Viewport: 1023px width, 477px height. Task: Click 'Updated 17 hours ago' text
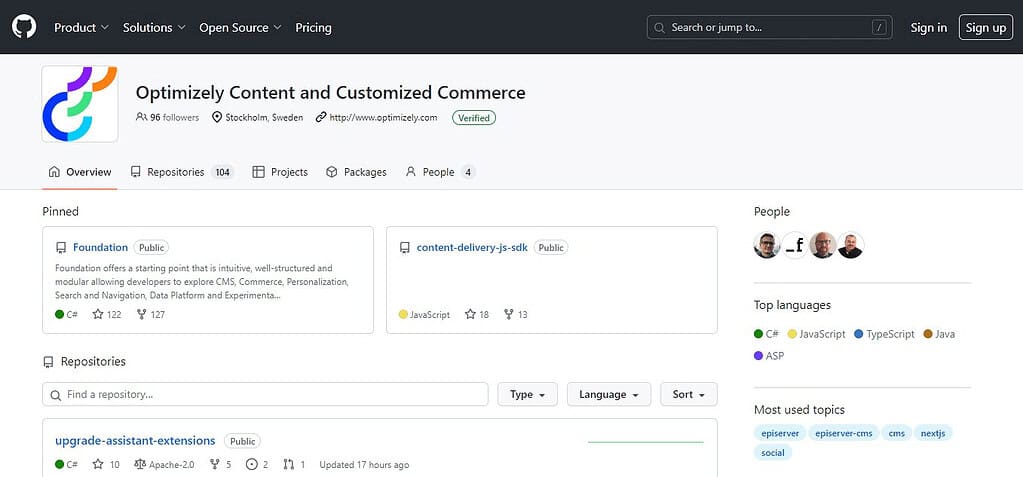[364, 465]
